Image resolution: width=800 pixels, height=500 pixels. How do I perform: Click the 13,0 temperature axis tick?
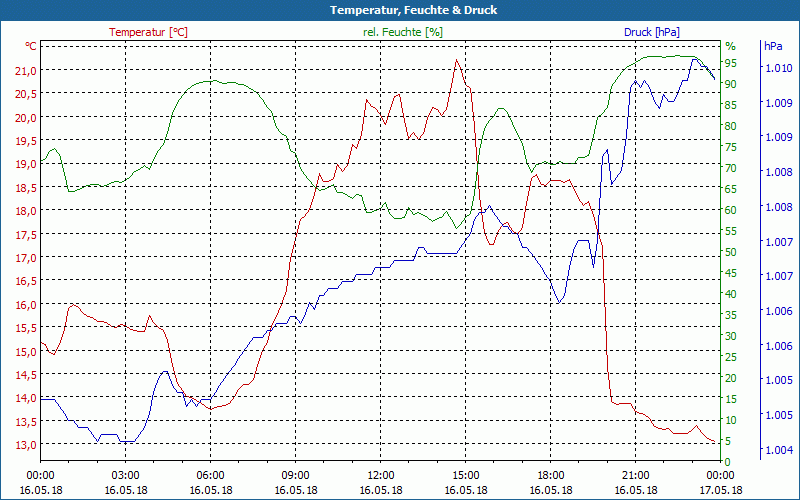click(26, 445)
